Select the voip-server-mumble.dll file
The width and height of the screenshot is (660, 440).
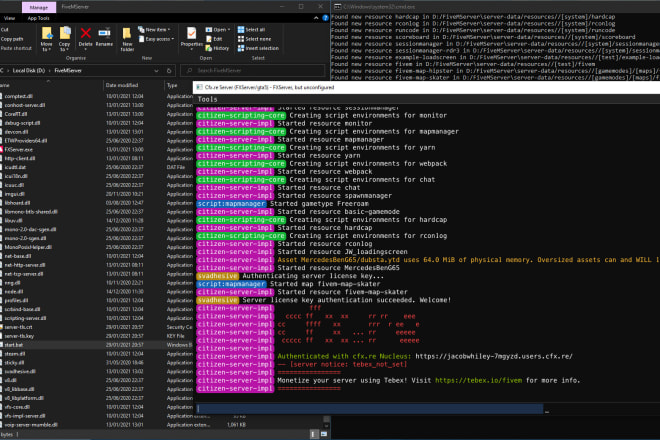31,425
